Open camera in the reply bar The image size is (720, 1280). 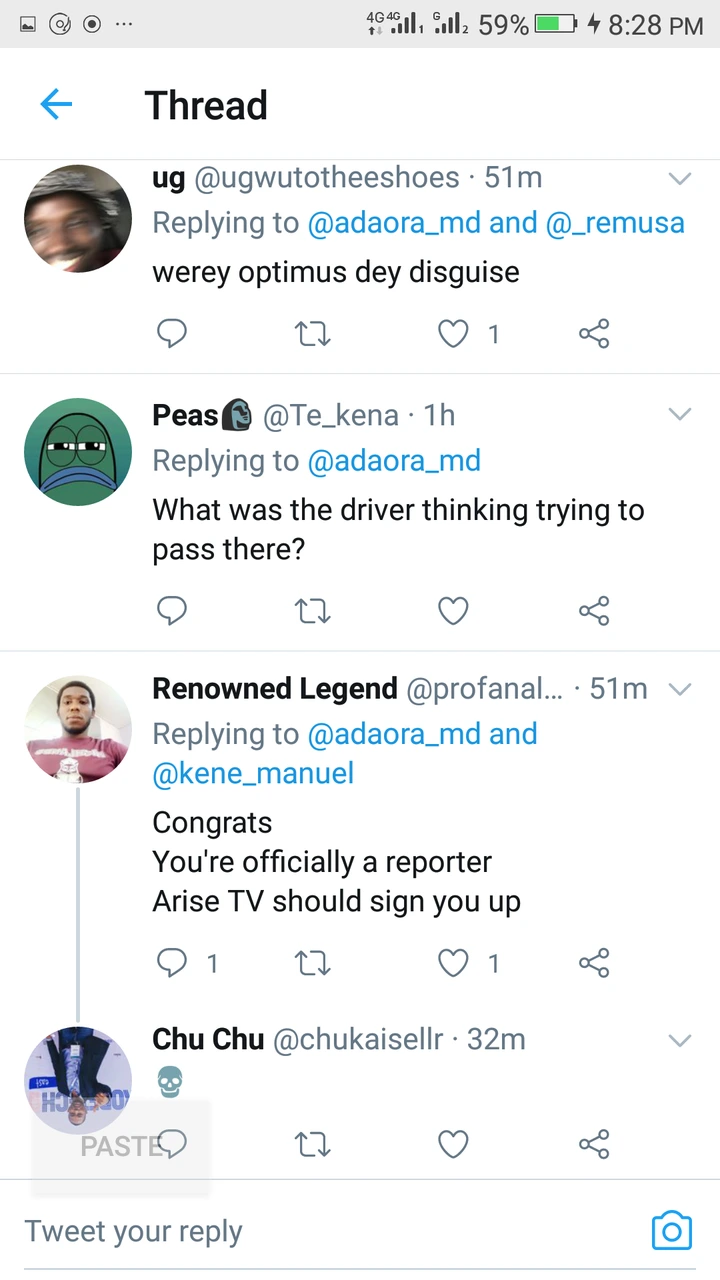tap(671, 1230)
